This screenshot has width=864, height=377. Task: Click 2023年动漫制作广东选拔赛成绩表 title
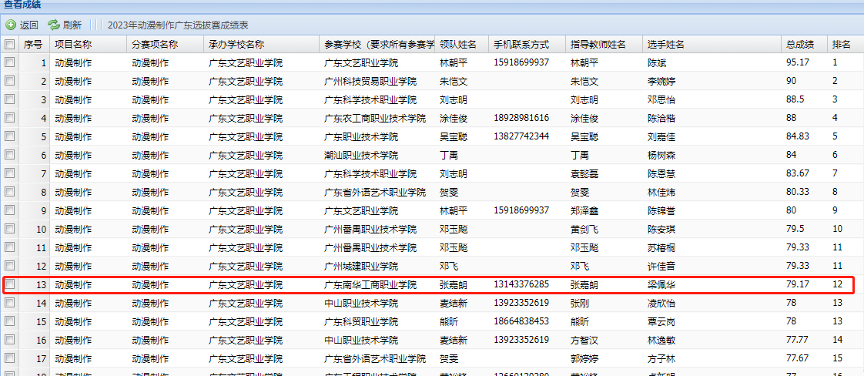(x=178, y=25)
